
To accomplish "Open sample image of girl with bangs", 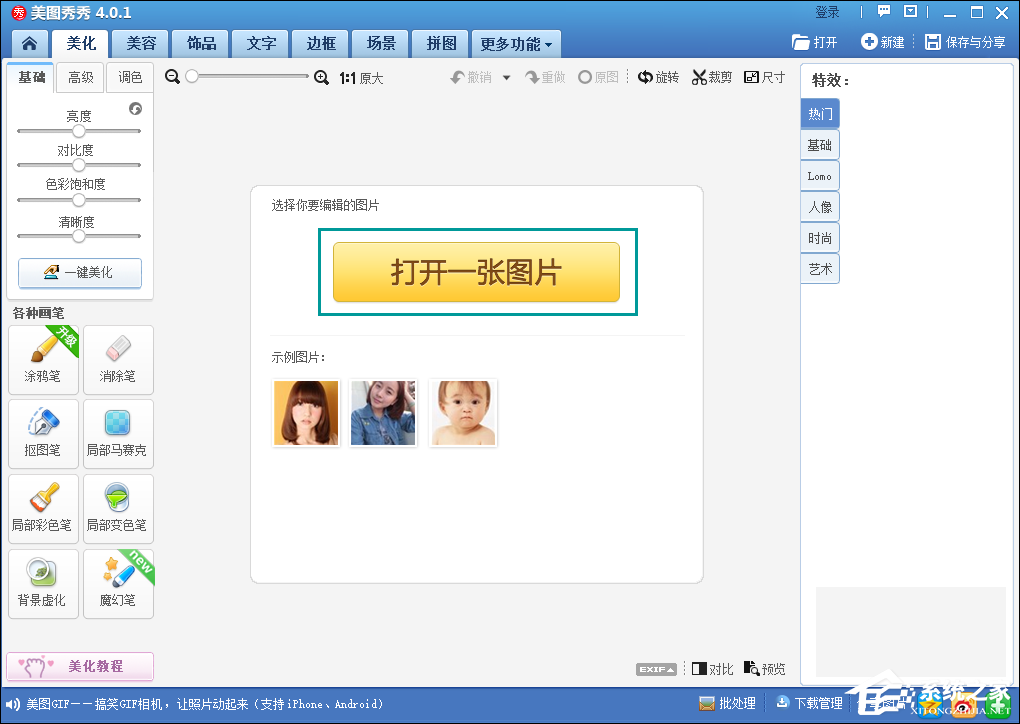I will (x=306, y=413).
